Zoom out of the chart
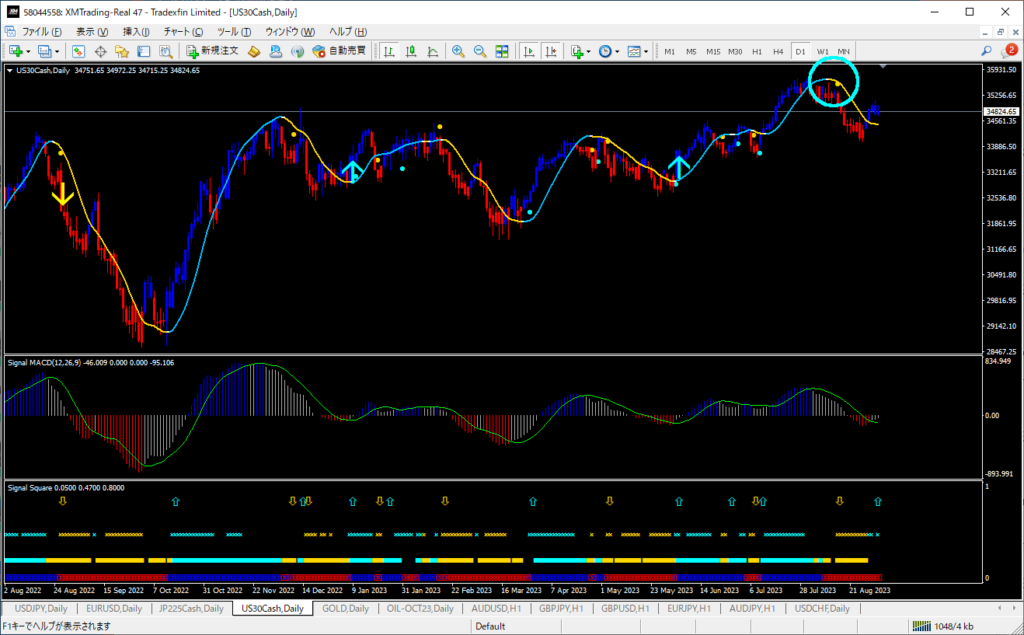 pyautogui.click(x=480, y=52)
